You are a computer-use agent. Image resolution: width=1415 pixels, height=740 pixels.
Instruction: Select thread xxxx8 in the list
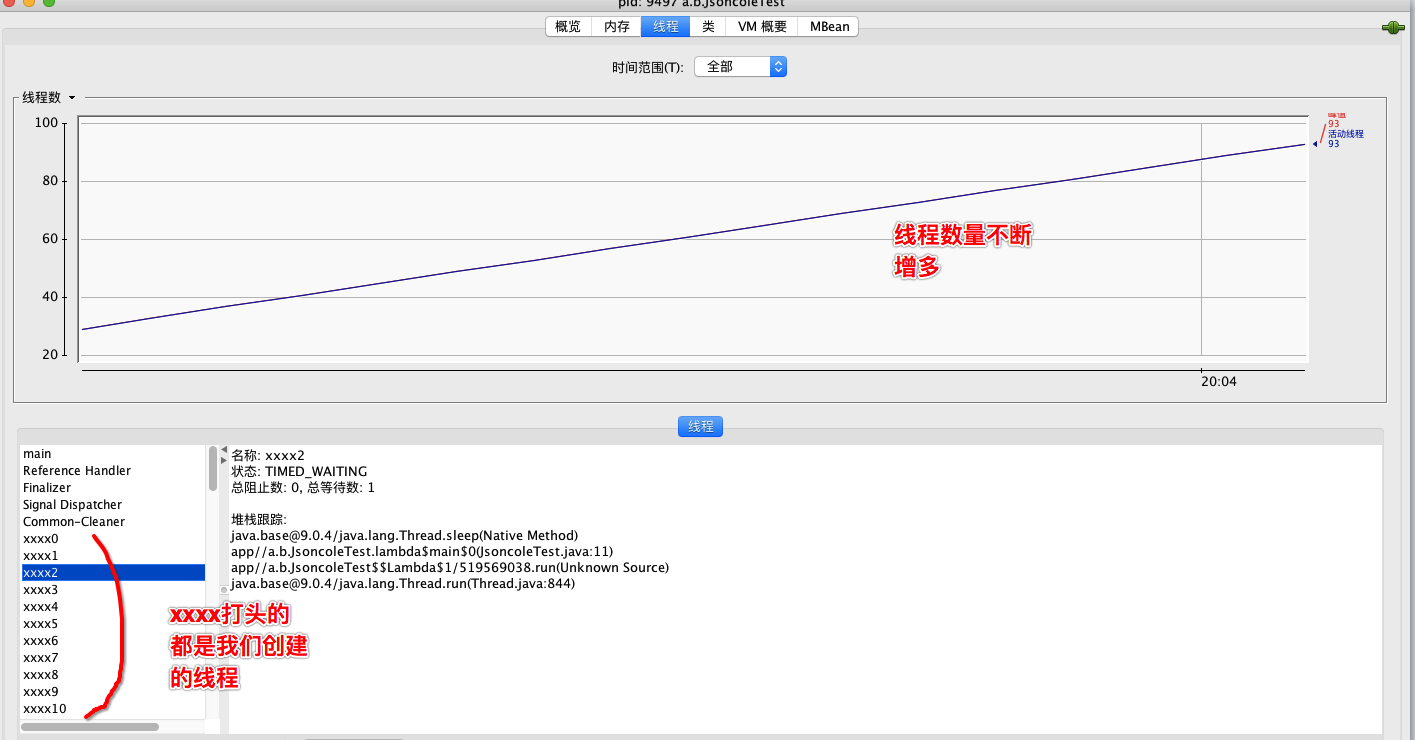tap(113, 675)
